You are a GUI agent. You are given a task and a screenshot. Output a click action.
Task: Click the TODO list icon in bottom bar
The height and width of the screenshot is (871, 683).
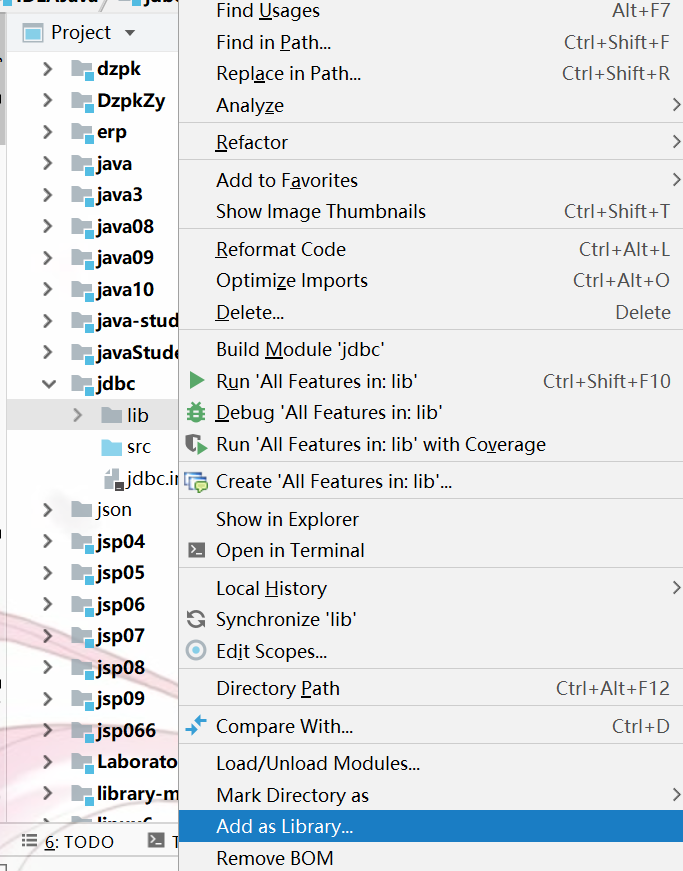[x=29, y=840]
